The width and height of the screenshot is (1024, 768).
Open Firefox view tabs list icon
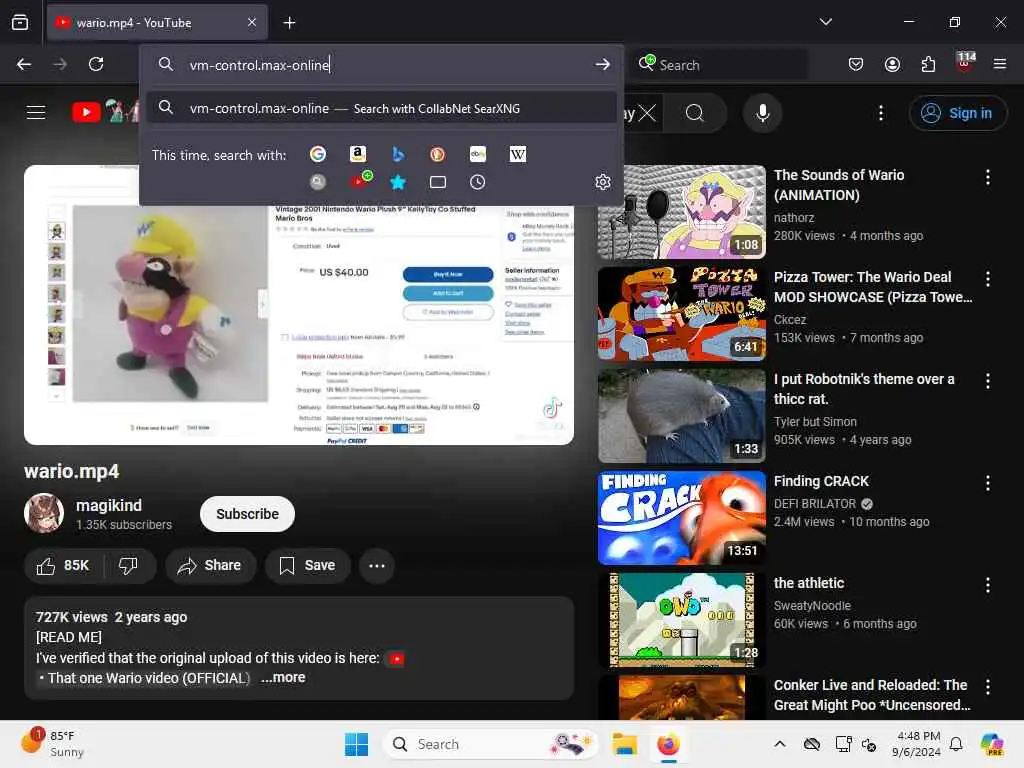coord(20,22)
